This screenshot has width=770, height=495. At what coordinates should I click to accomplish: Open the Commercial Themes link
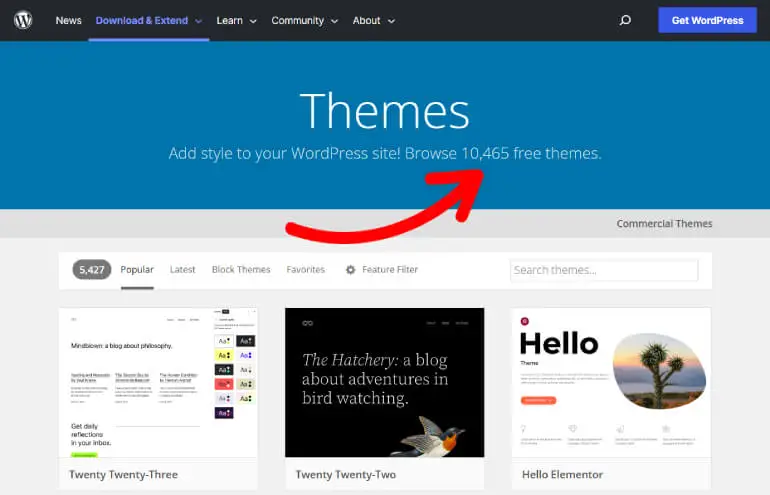pyautogui.click(x=664, y=223)
